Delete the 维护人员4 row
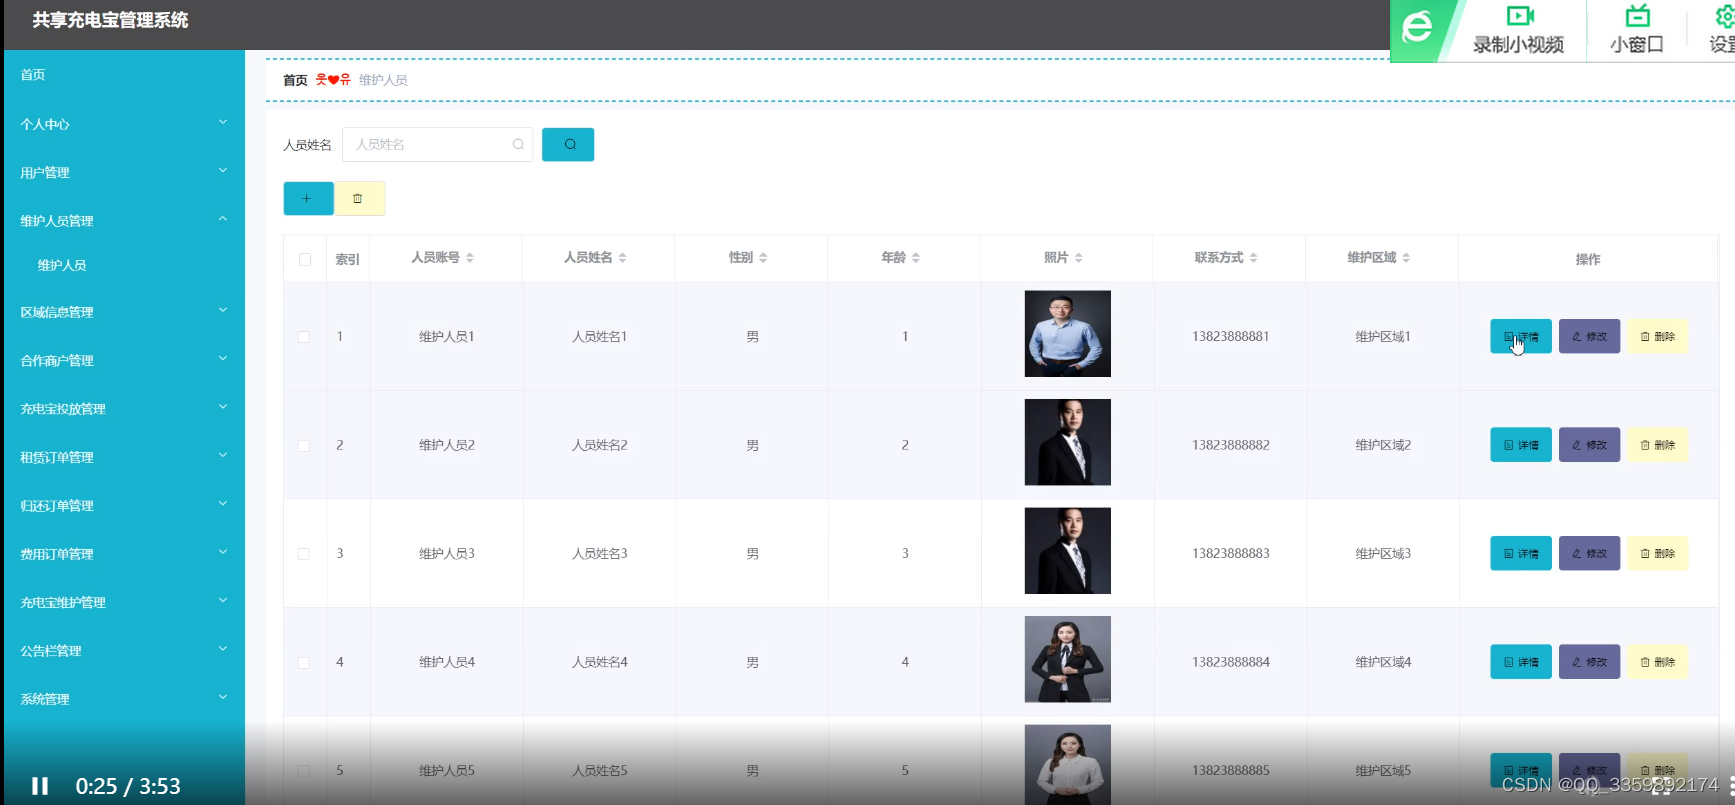Image resolution: width=1735 pixels, height=805 pixels. 1657,662
